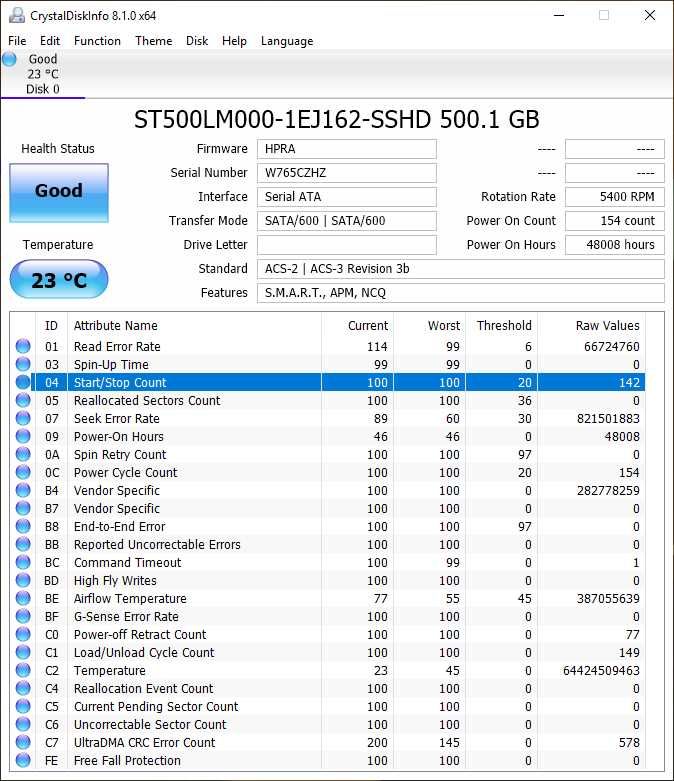
Task: Click the Serial Number field W765CZHZ
Action: [347, 173]
